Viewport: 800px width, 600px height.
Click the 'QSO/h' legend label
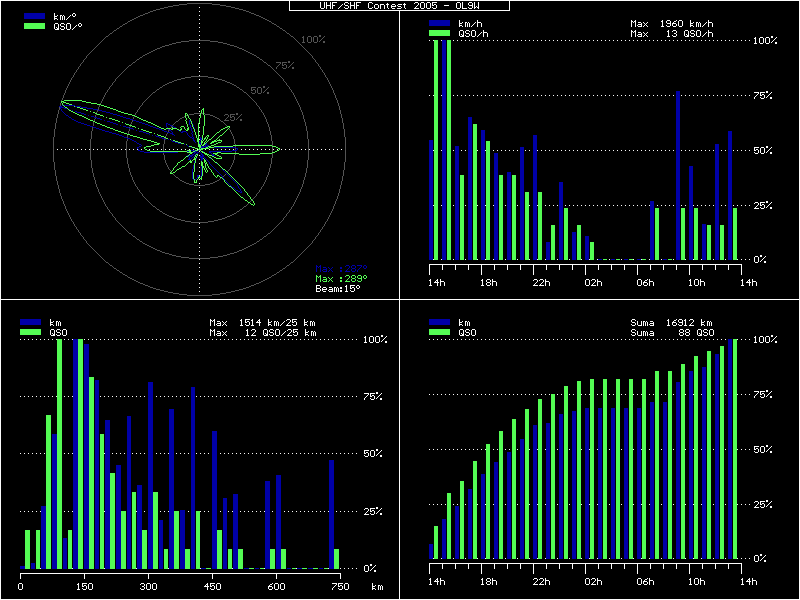click(473, 34)
